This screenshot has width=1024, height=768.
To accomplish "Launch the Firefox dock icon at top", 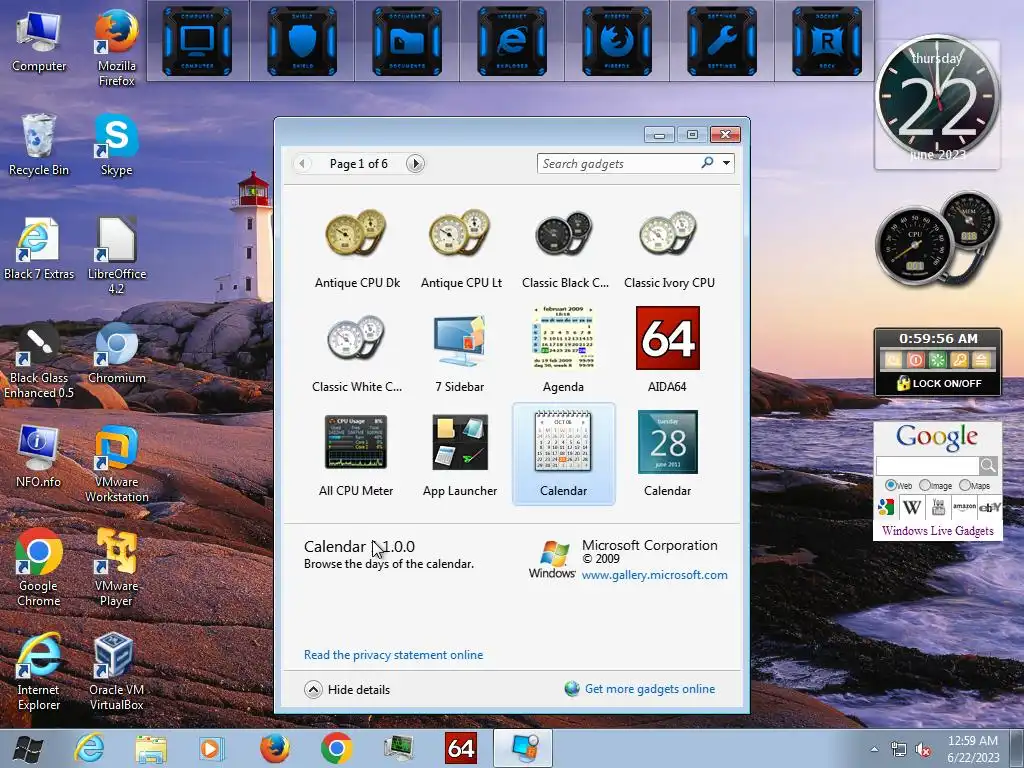I will pos(616,40).
